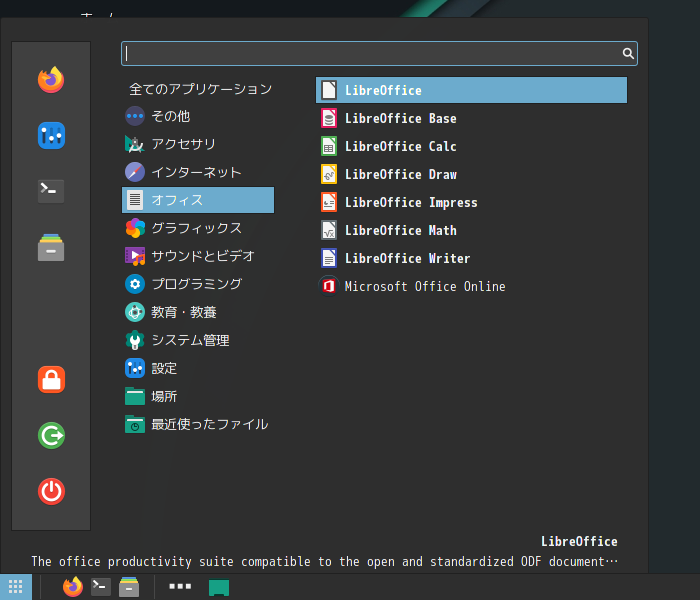Launch LibreOffice Writer
700x600 pixels.
[471, 258]
